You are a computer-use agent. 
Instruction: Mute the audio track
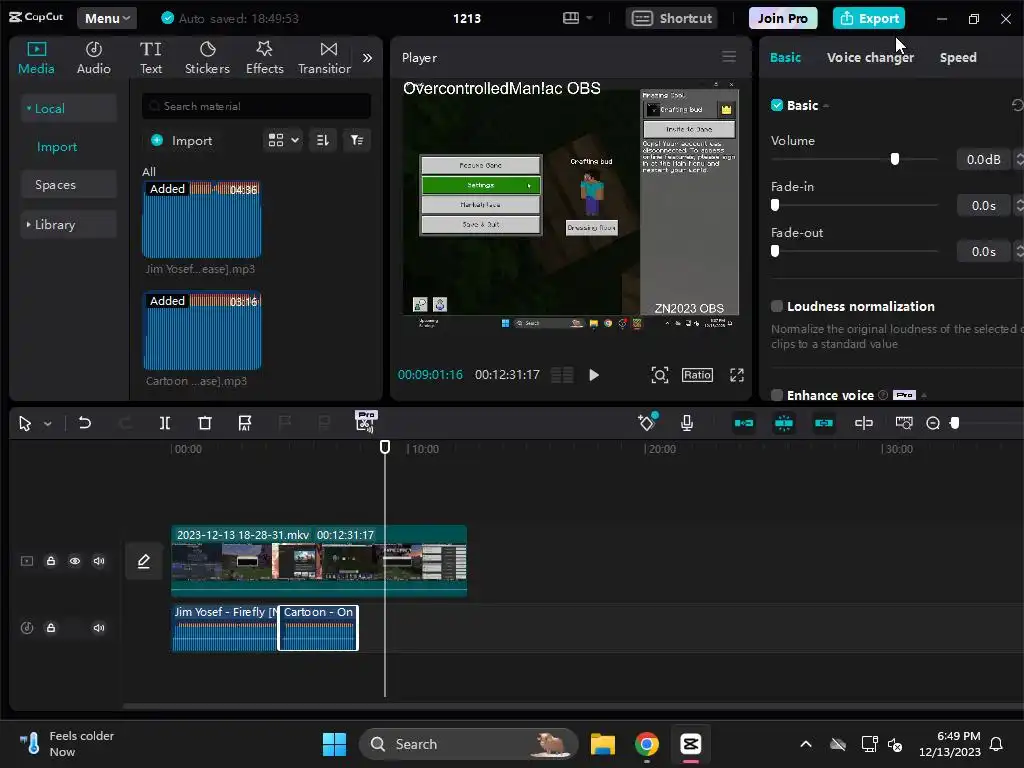click(99, 628)
